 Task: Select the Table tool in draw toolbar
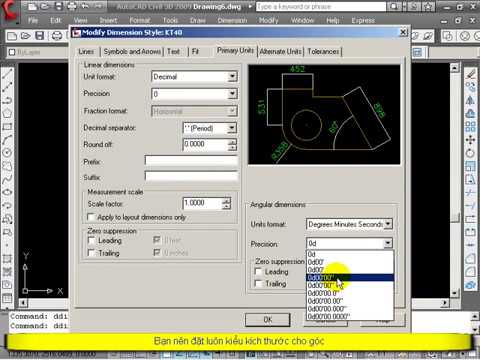pos(7,298)
